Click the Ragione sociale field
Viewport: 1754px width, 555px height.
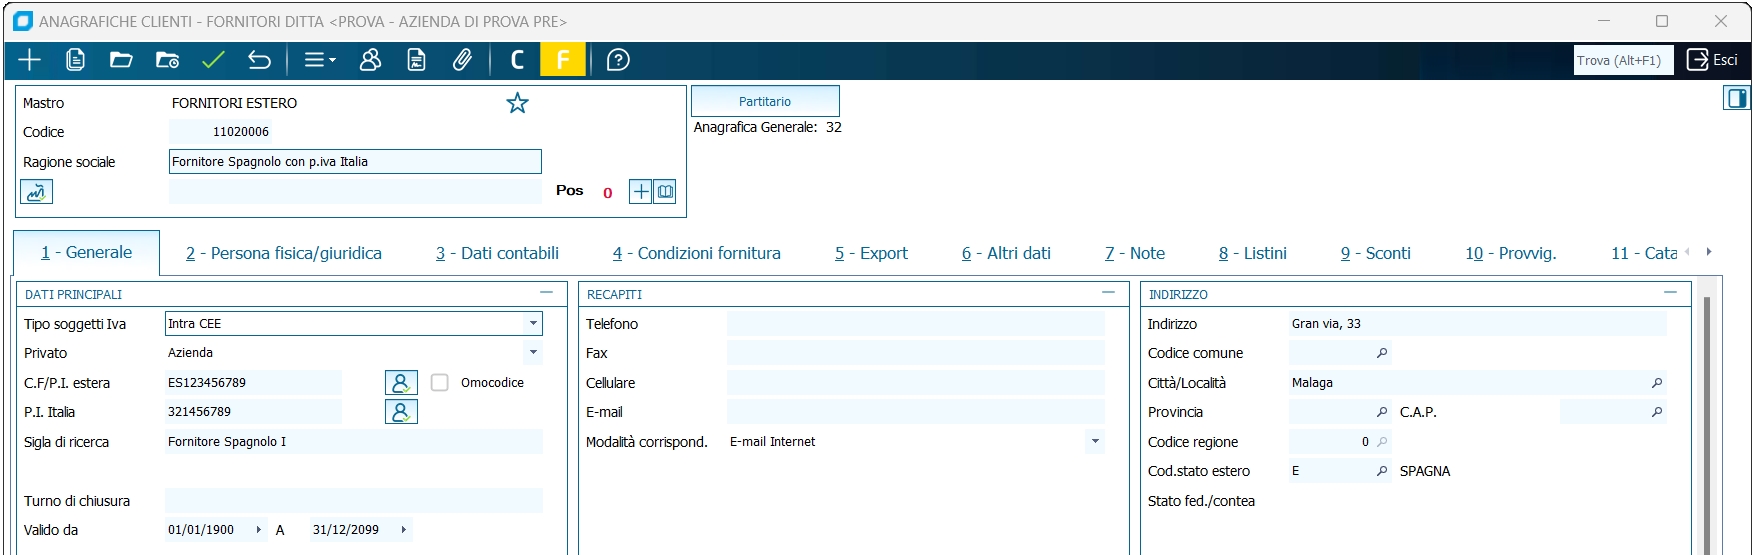click(x=355, y=161)
